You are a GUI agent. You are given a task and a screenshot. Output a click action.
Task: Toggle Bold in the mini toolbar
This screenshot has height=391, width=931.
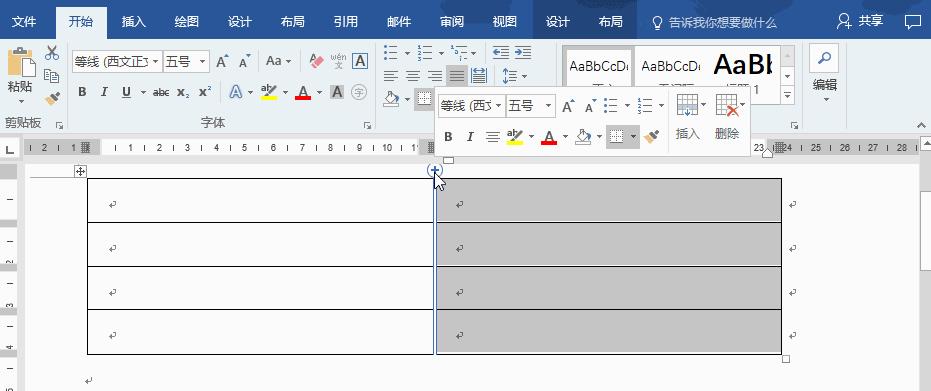[448, 137]
